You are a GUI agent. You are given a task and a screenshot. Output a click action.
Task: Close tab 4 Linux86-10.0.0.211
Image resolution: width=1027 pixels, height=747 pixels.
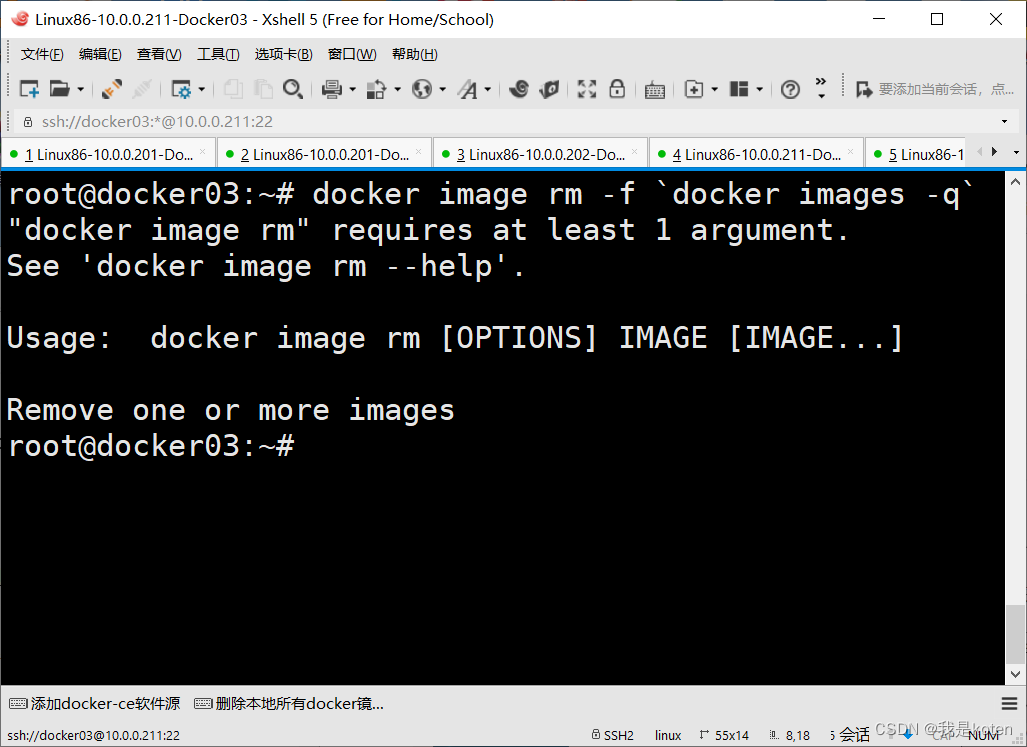[x=851, y=152]
